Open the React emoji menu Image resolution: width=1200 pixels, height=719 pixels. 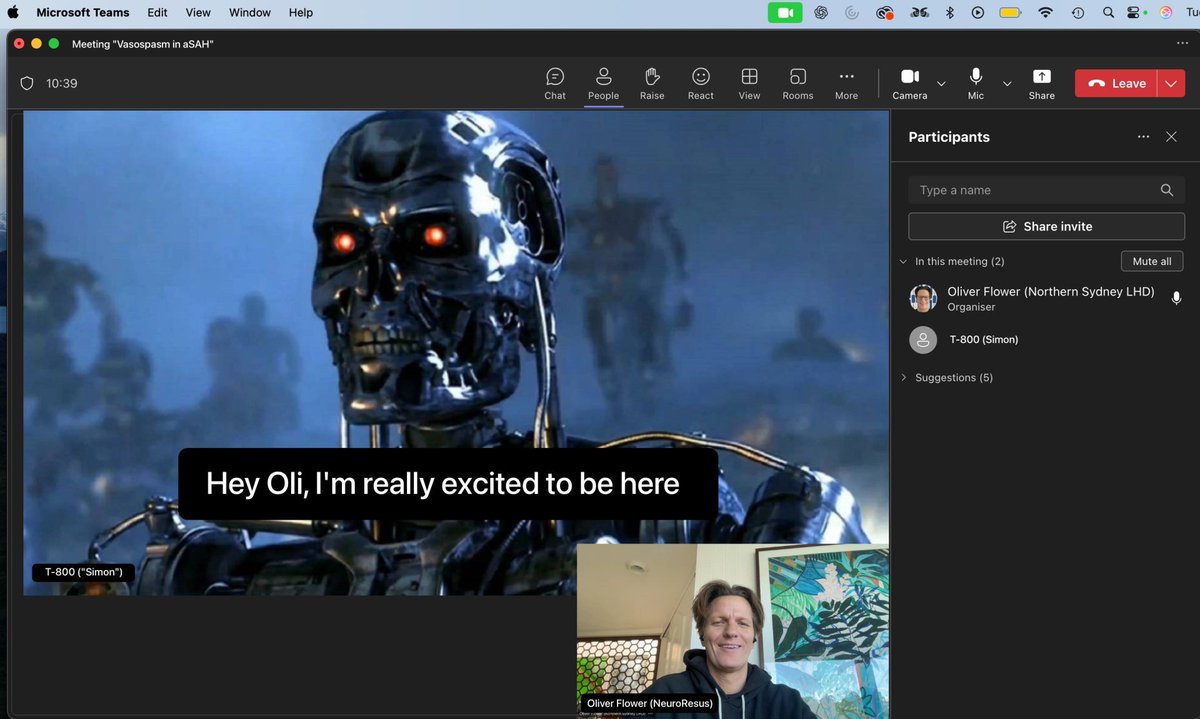[701, 83]
